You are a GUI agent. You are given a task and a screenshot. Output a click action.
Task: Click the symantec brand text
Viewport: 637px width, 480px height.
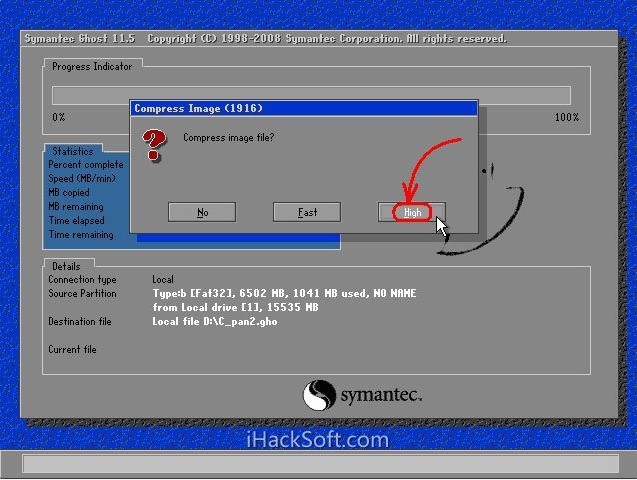[379, 396]
